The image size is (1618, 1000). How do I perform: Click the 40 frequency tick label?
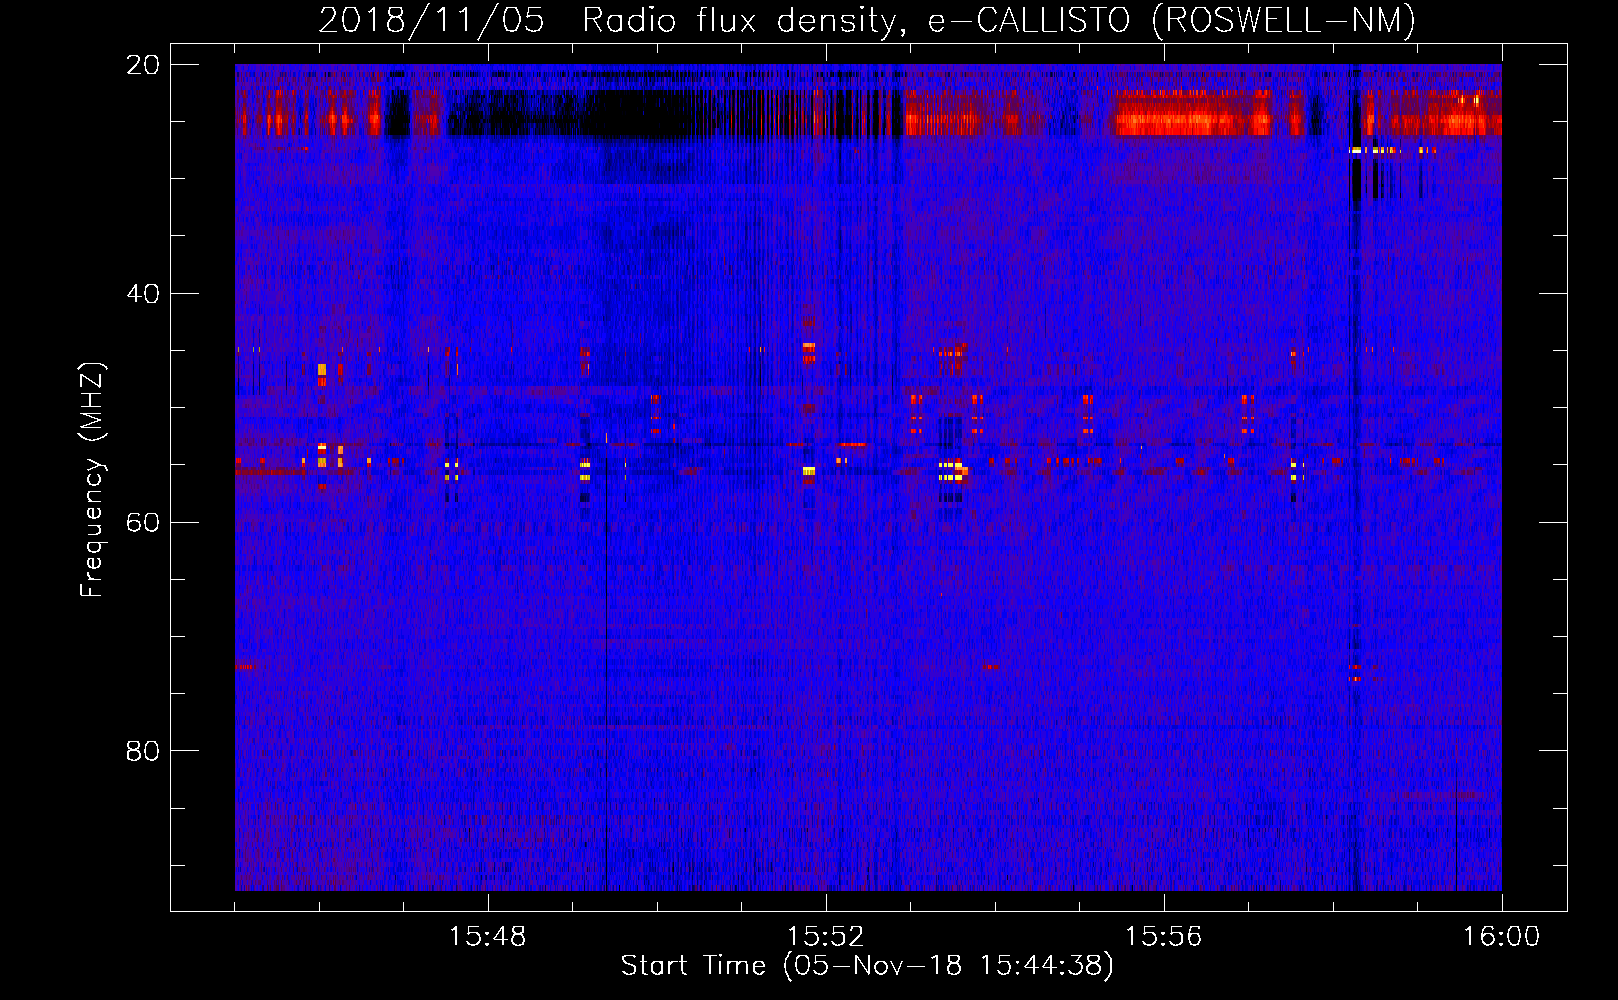coord(143,294)
